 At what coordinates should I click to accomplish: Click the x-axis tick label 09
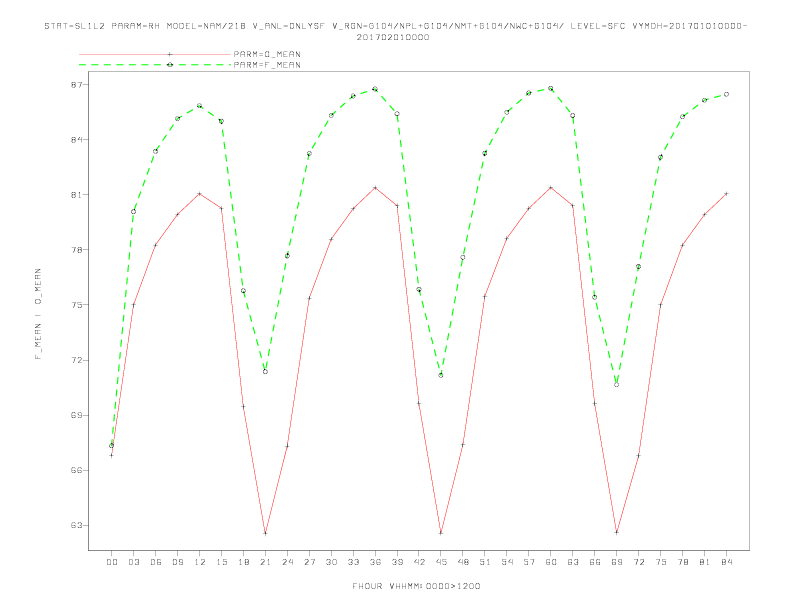(178, 562)
